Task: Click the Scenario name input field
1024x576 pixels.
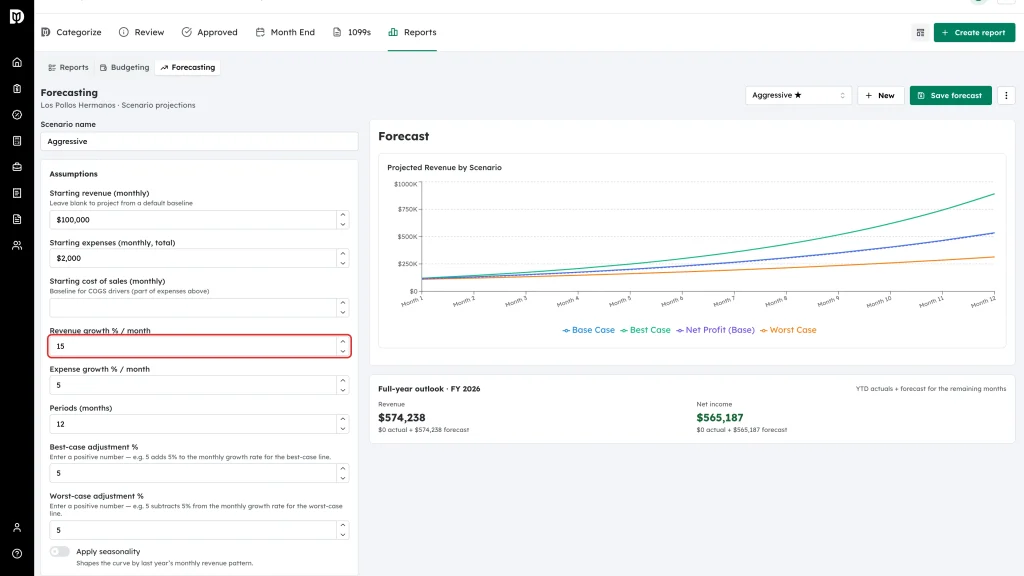Action: point(199,141)
